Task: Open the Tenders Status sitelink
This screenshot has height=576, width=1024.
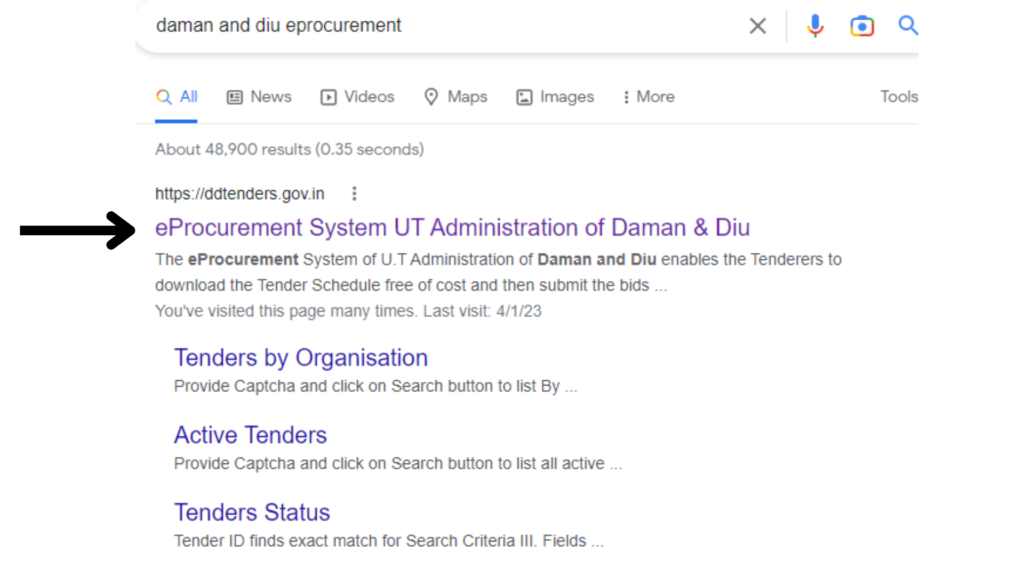Action: (x=252, y=512)
